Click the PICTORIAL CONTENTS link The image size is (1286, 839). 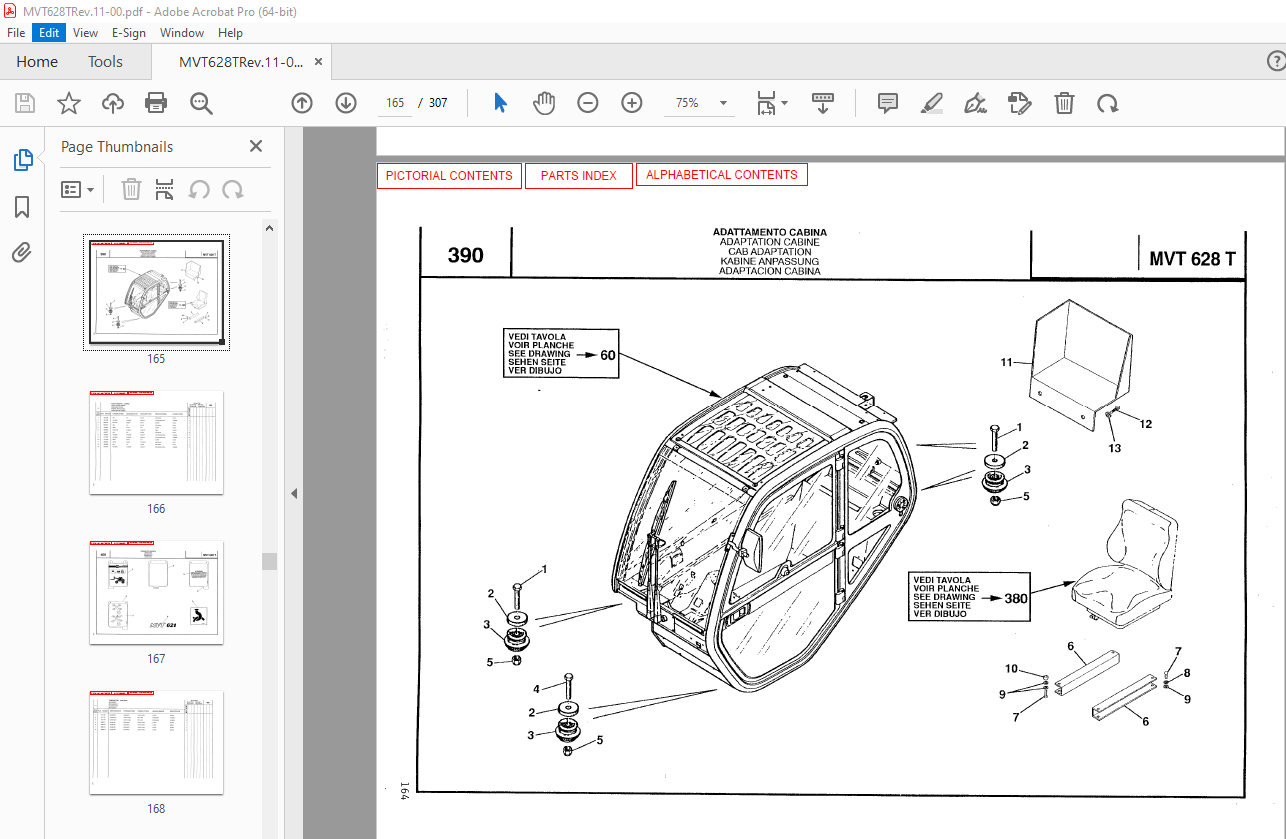449,176
